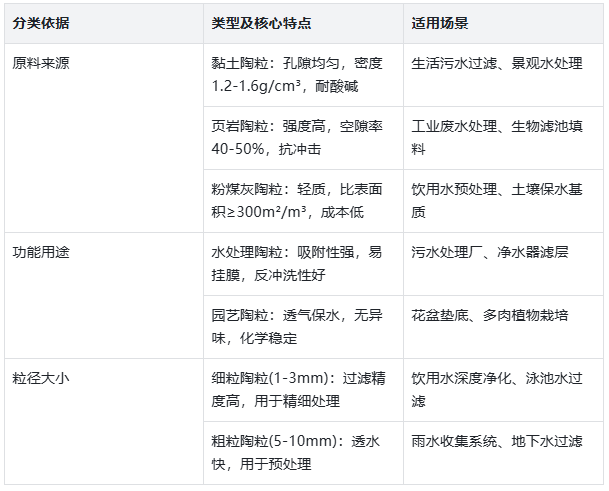The width and height of the screenshot is (609, 491).
Task: Select the 原料来源 category cell
Action: coord(41,61)
